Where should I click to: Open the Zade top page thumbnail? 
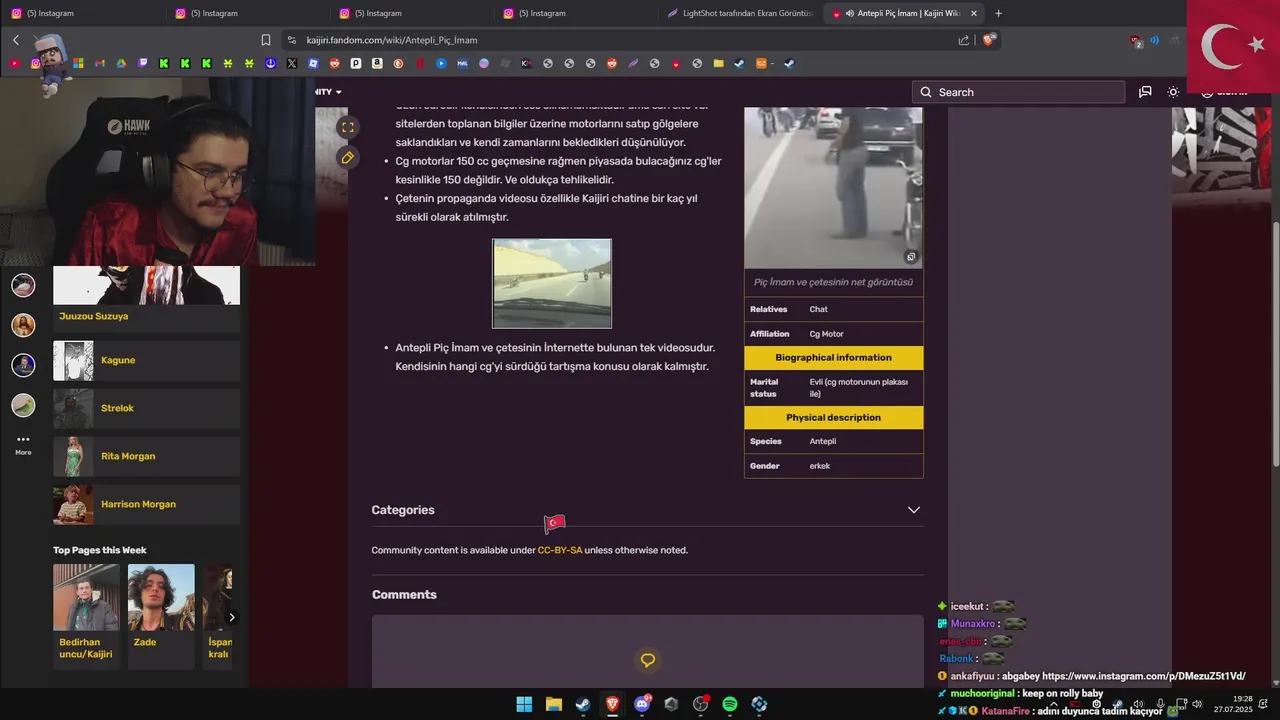(x=161, y=597)
